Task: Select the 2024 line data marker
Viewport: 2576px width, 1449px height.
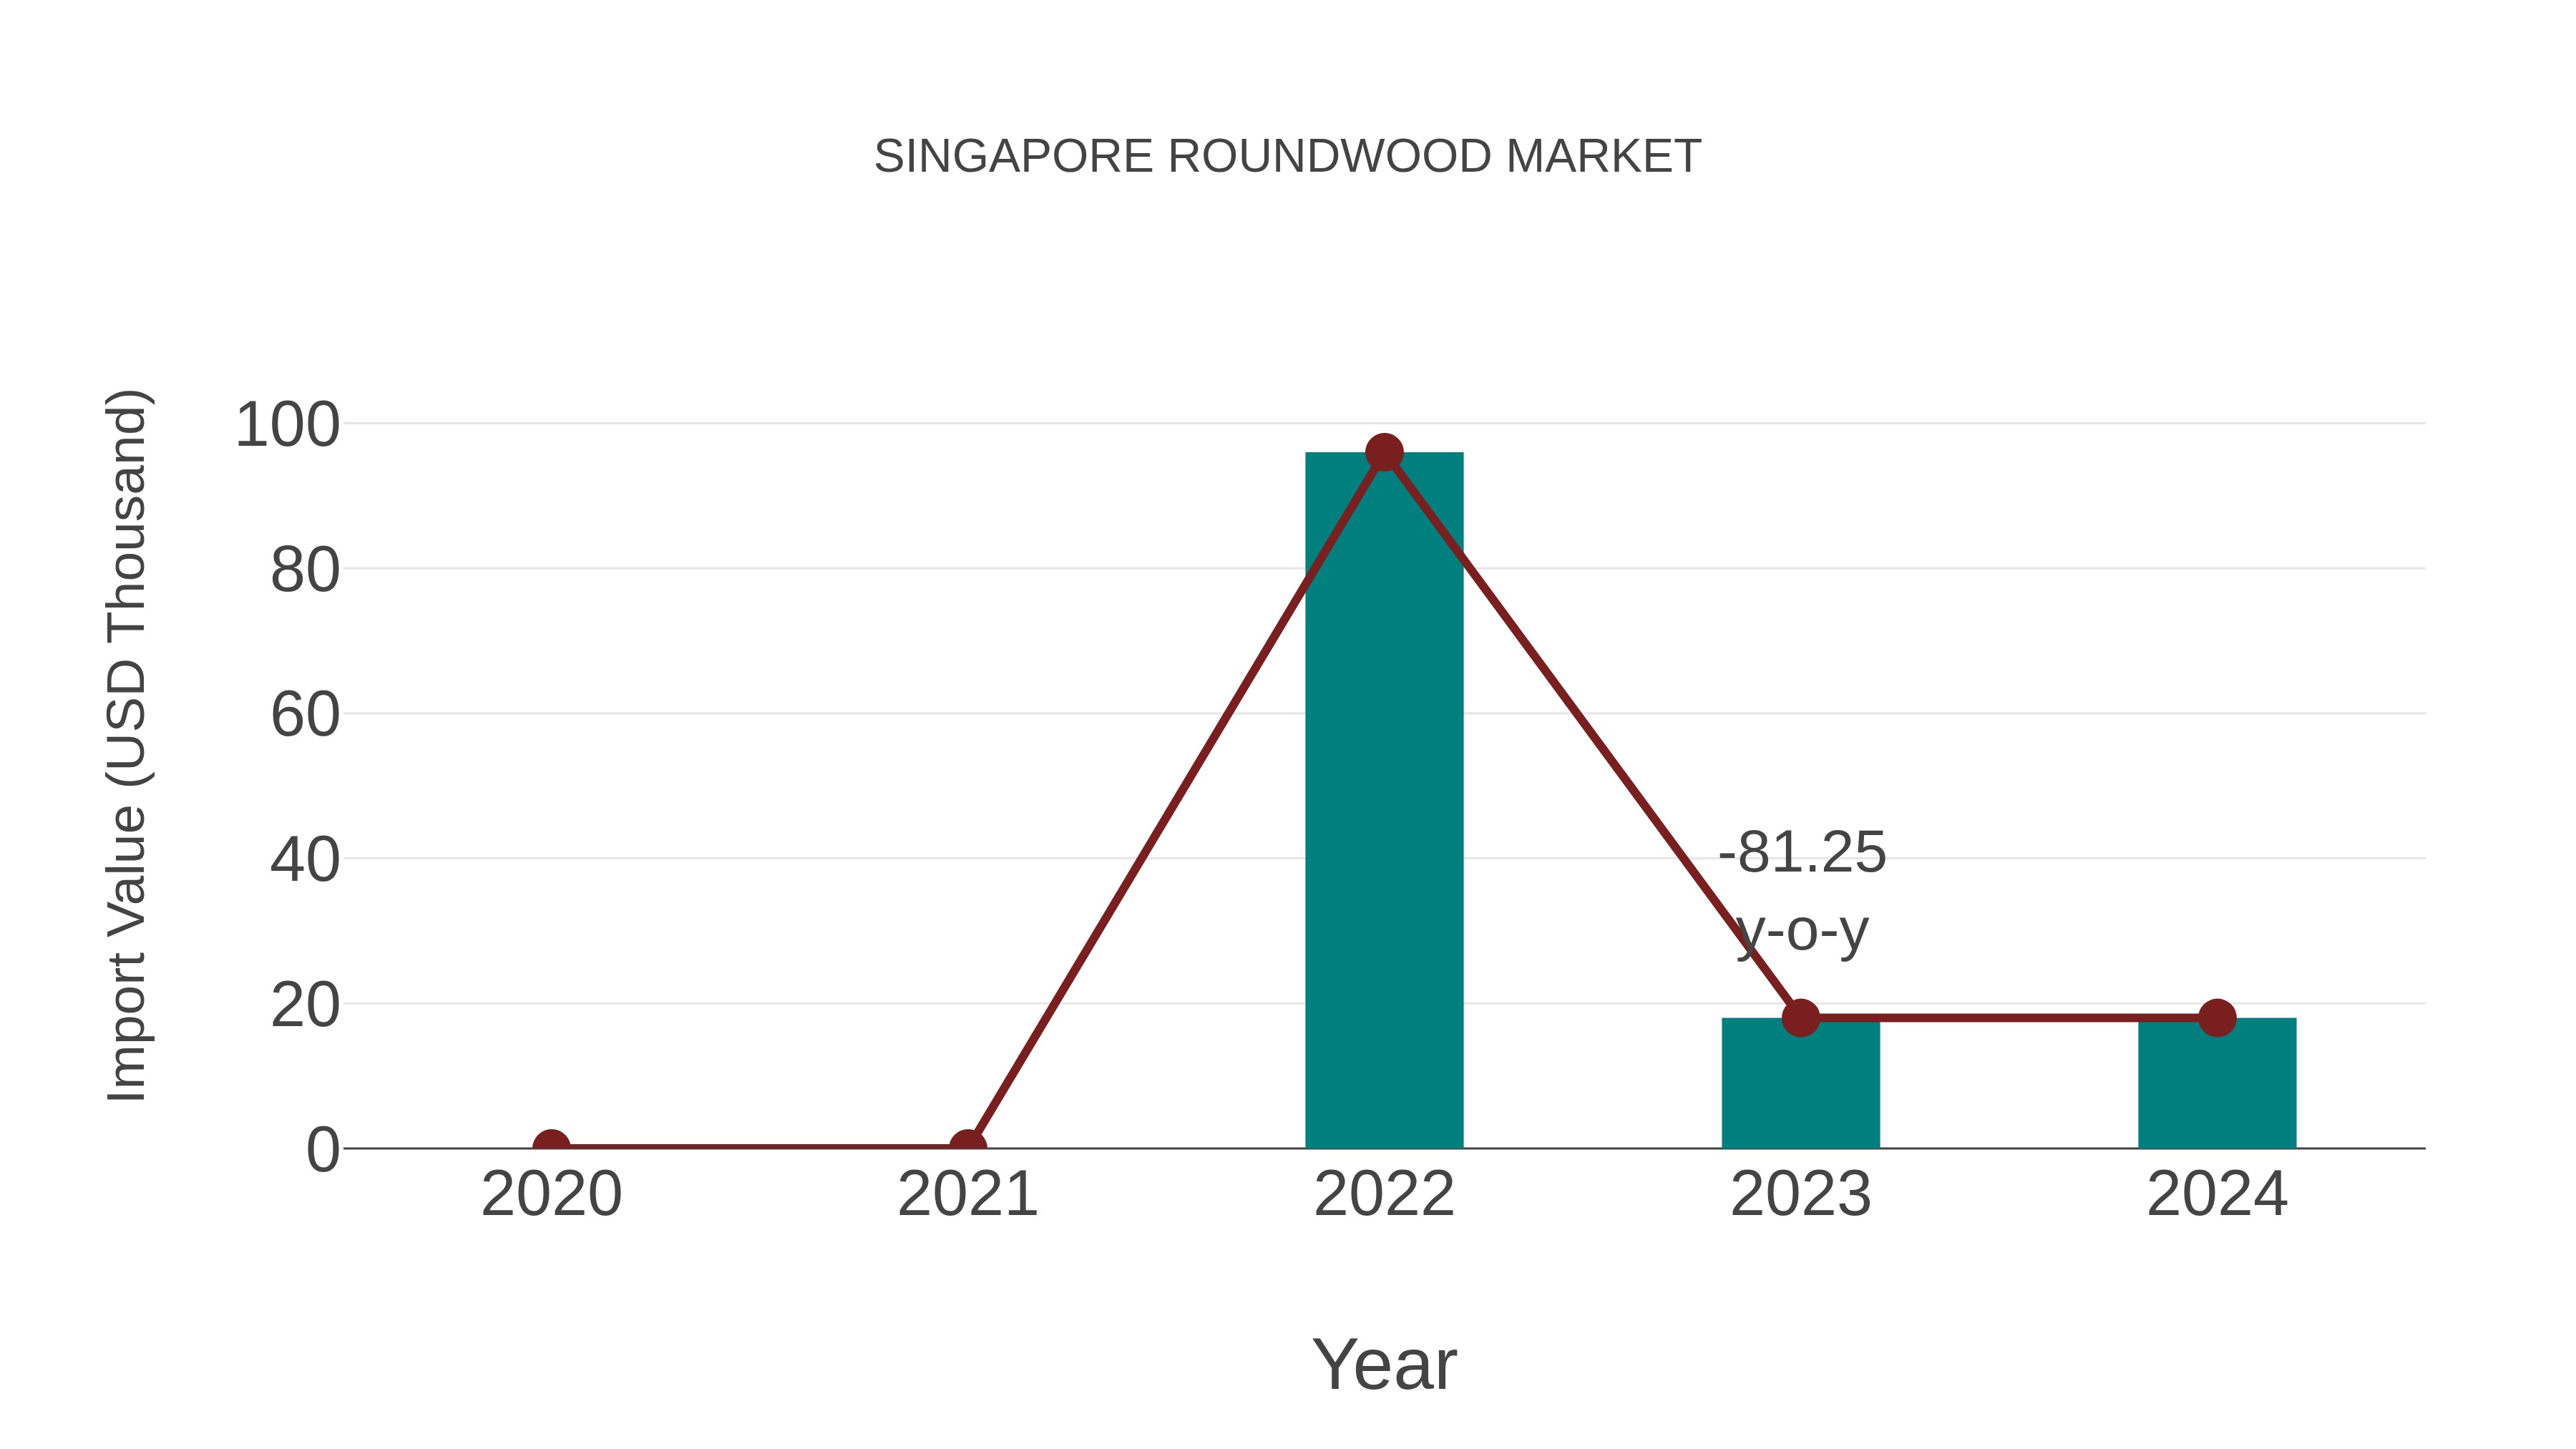Action: click(x=2217, y=1018)
